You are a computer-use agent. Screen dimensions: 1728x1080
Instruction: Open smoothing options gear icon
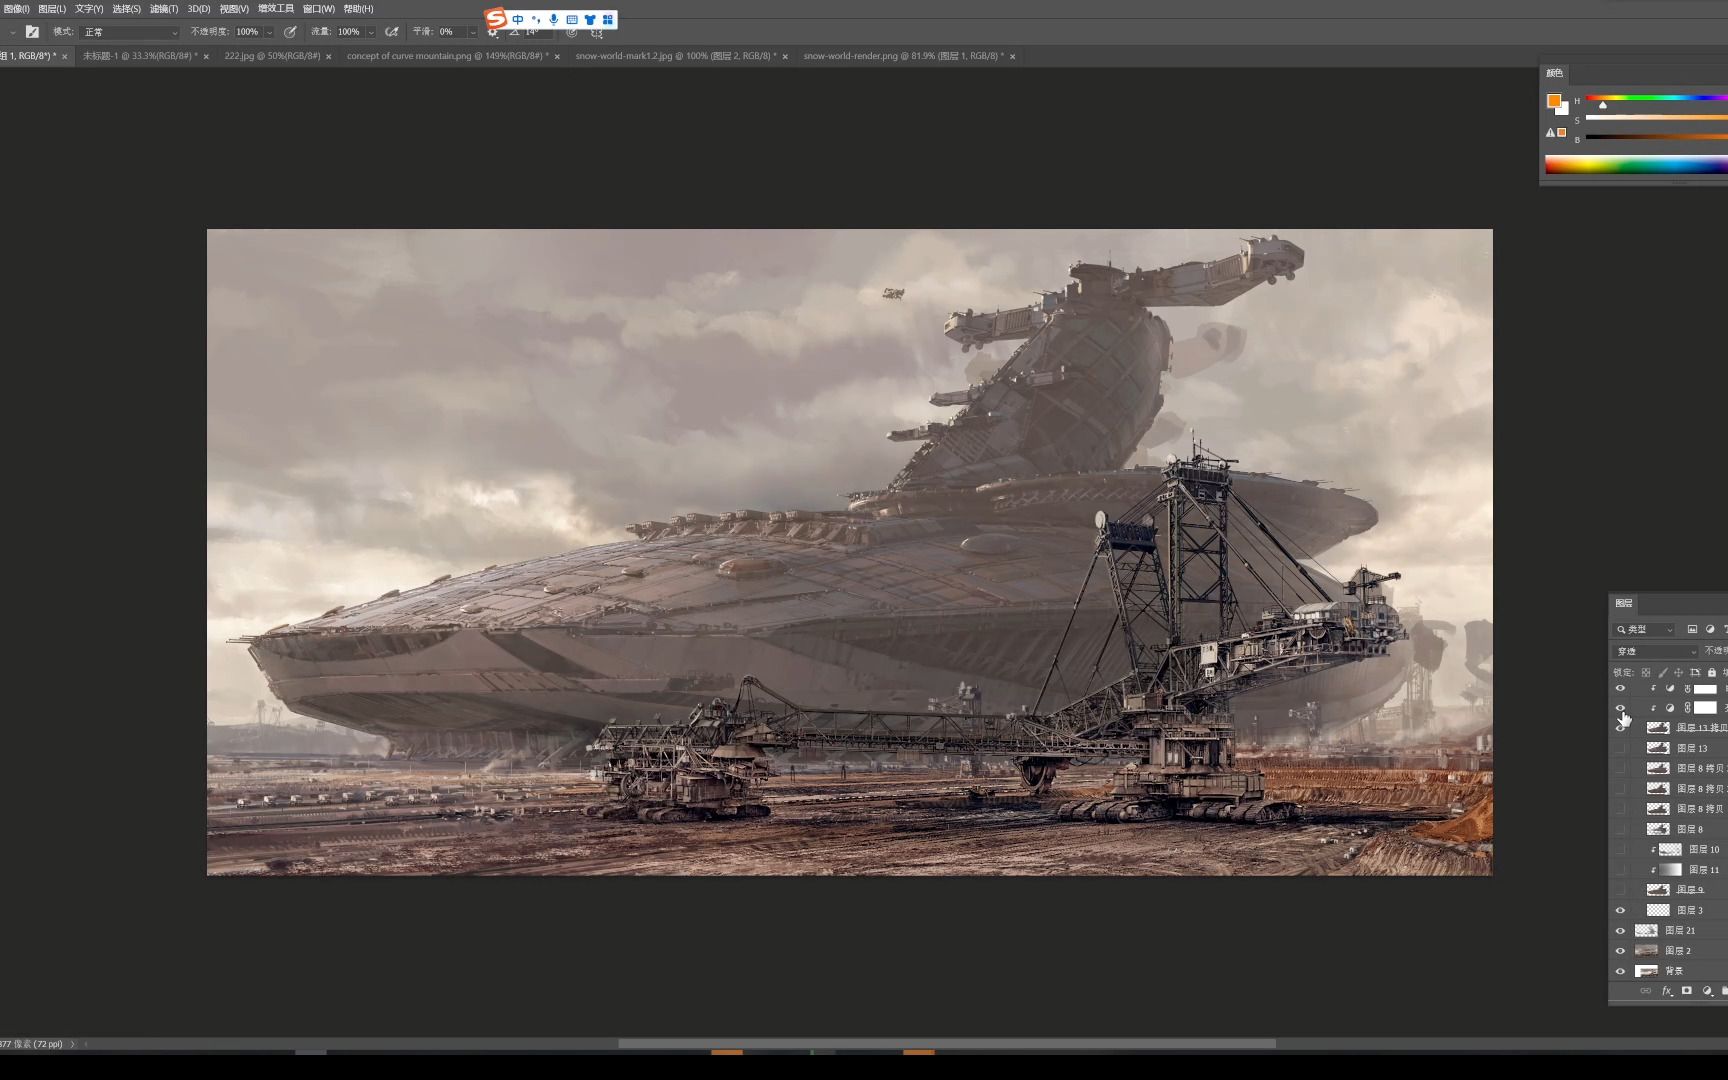pyautogui.click(x=492, y=33)
